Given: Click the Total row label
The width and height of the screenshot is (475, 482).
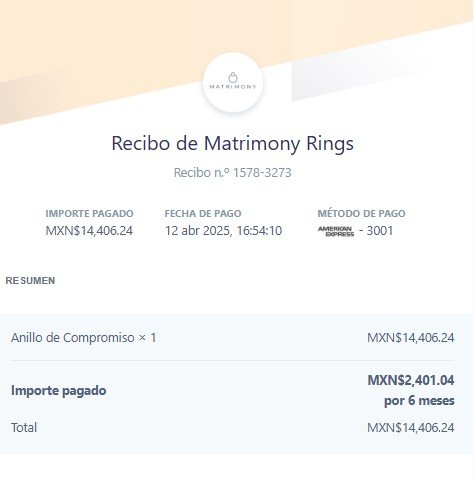Looking at the screenshot, I should click(24, 427).
